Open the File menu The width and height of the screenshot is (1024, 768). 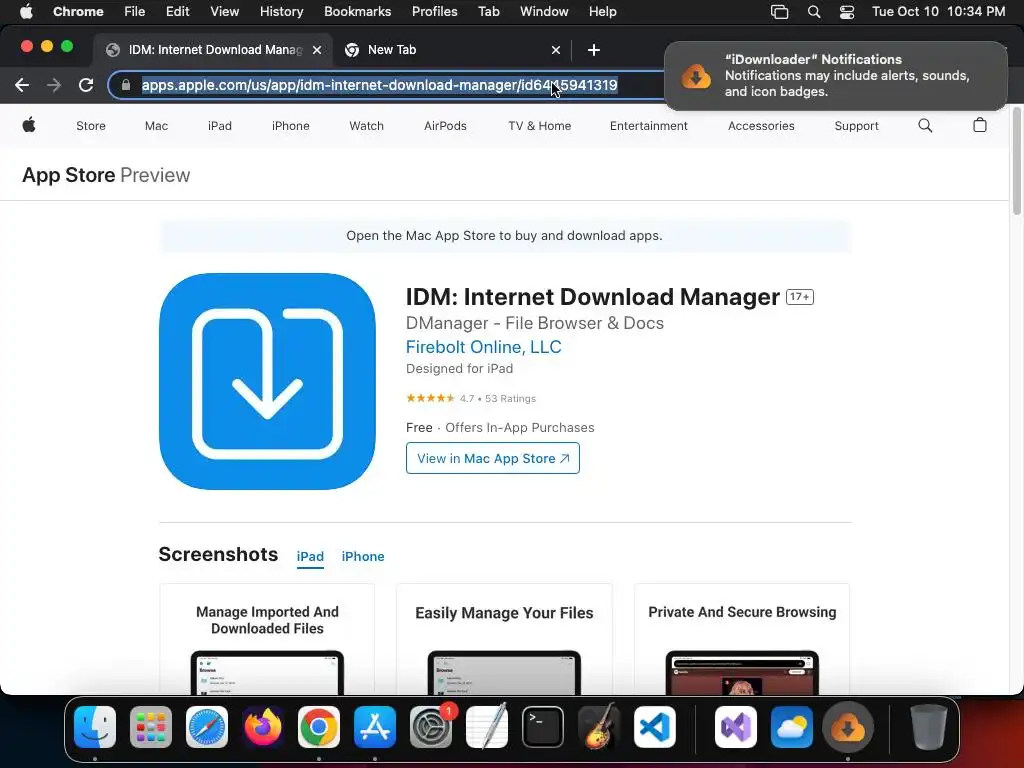point(135,12)
